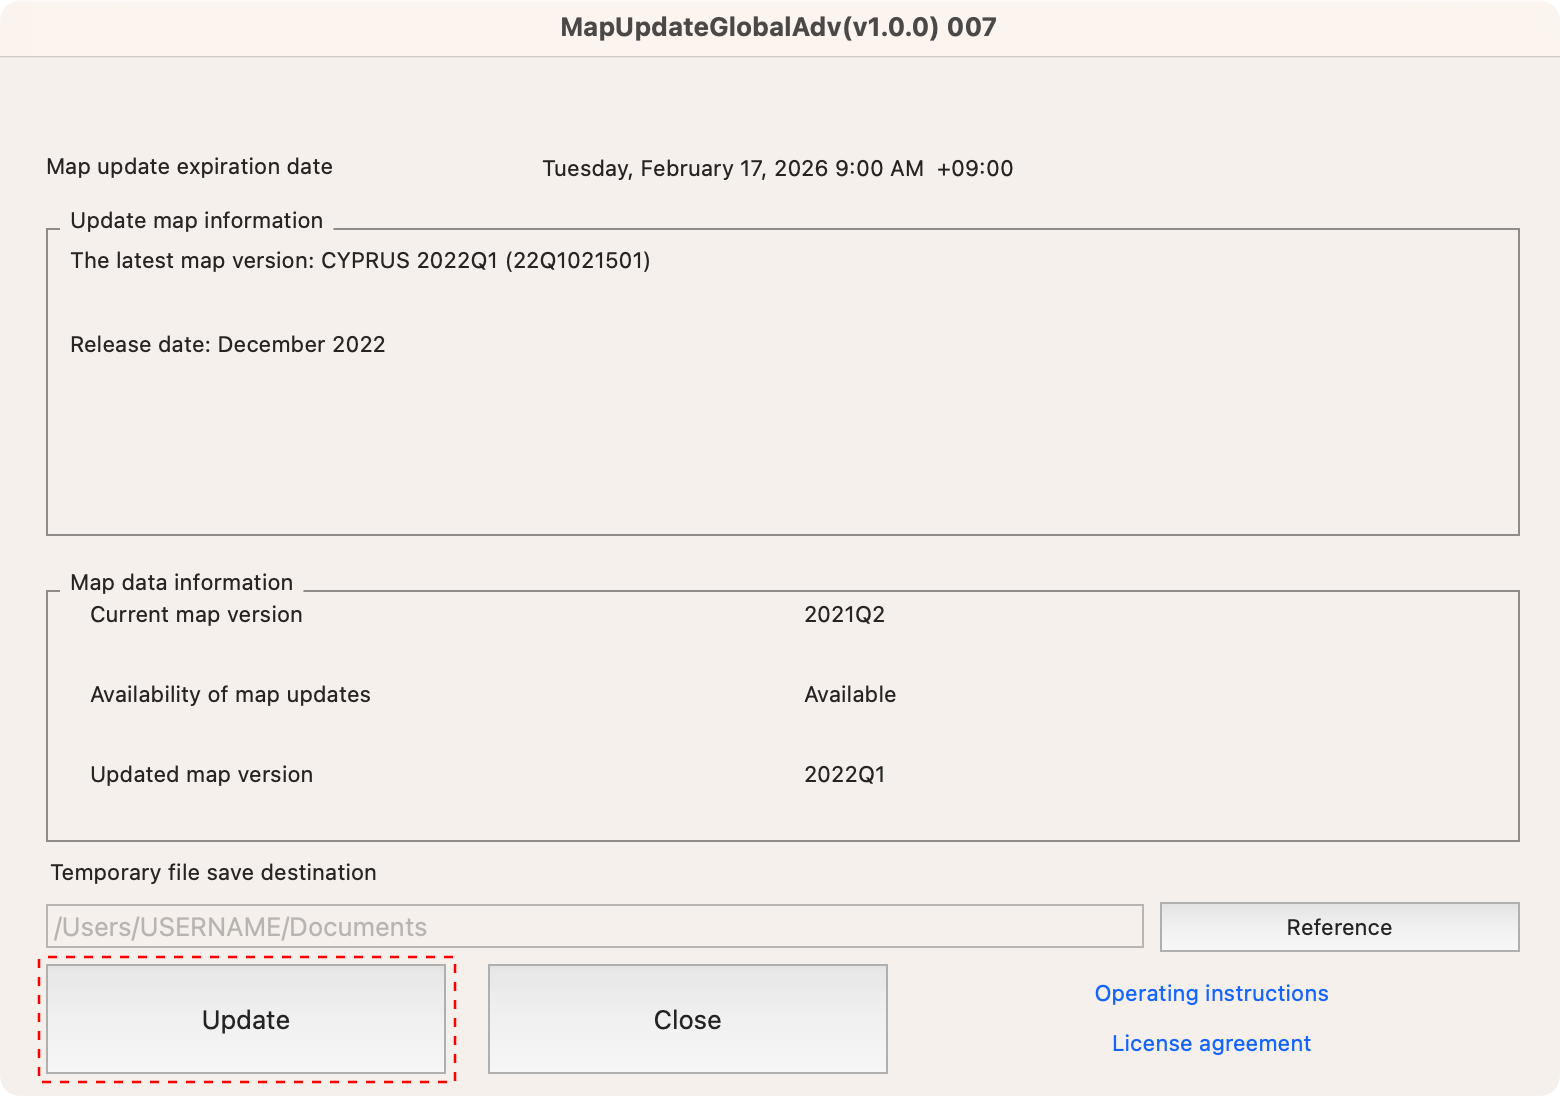Open the Reference folder browser
This screenshot has height=1096, width=1560.
tap(1339, 927)
